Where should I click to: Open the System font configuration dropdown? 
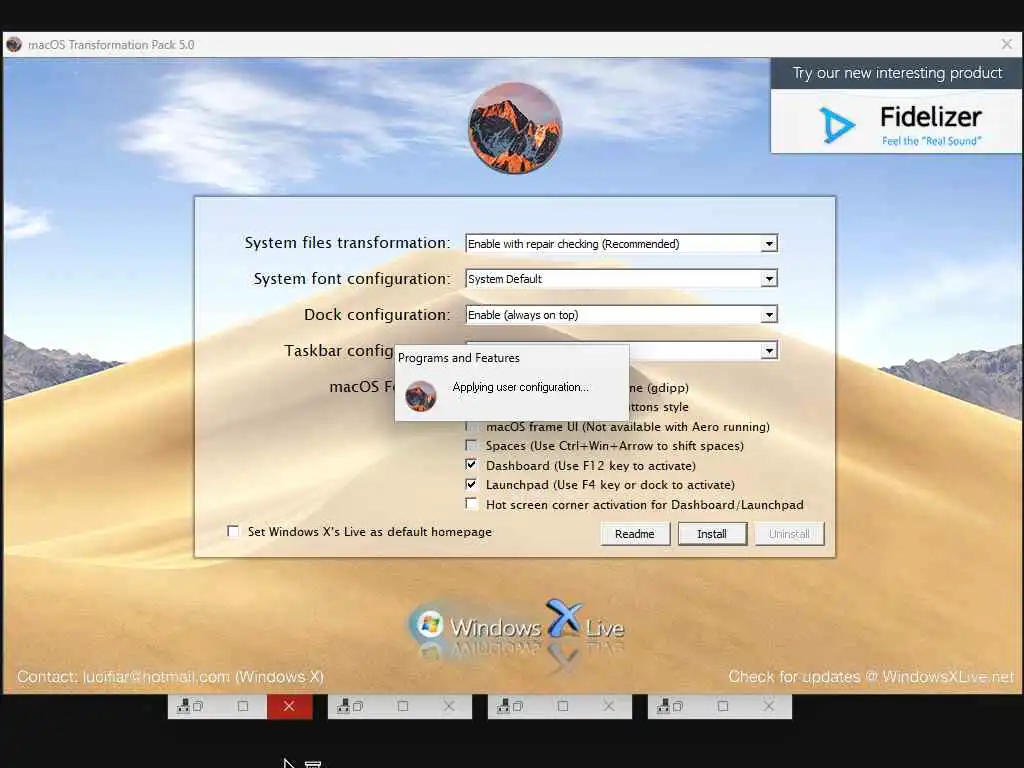[x=621, y=279]
